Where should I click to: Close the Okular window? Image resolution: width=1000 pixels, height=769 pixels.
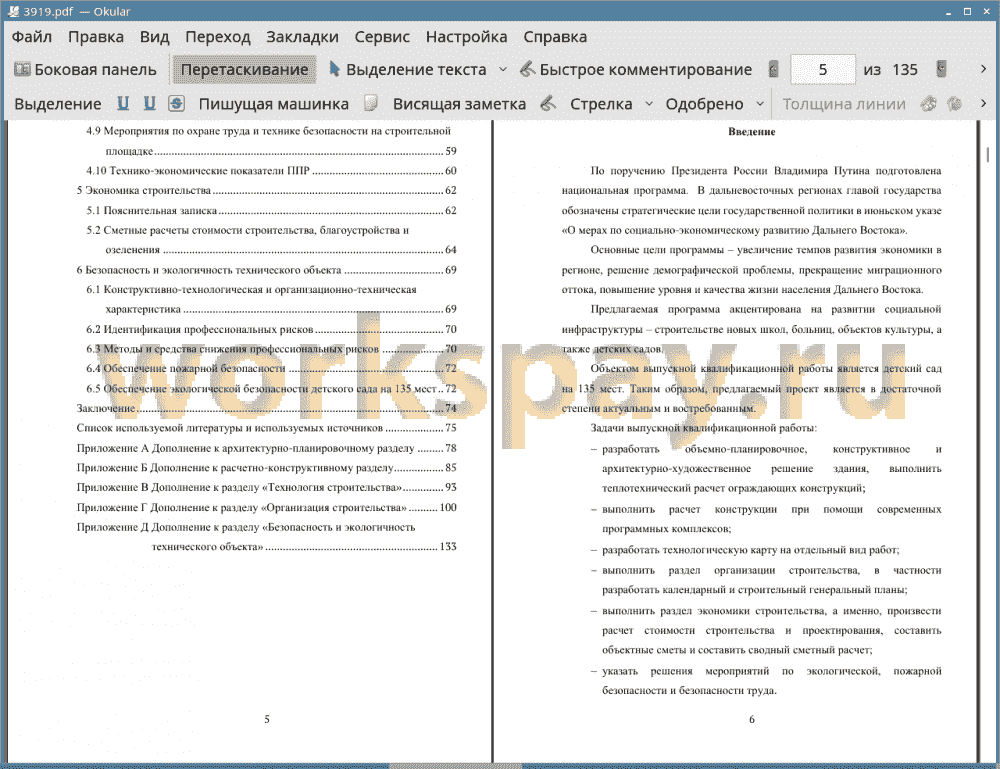coord(986,11)
